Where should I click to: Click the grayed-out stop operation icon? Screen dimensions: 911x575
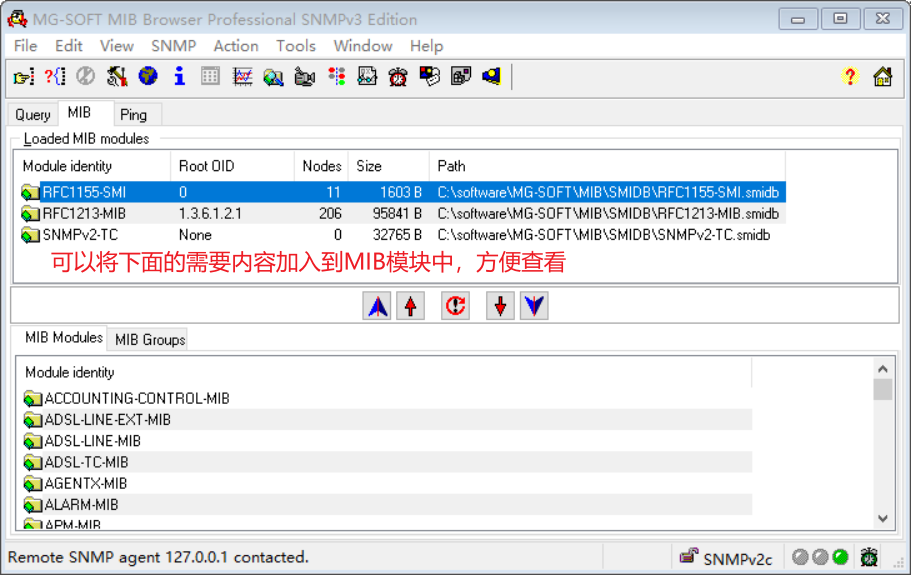click(x=85, y=76)
